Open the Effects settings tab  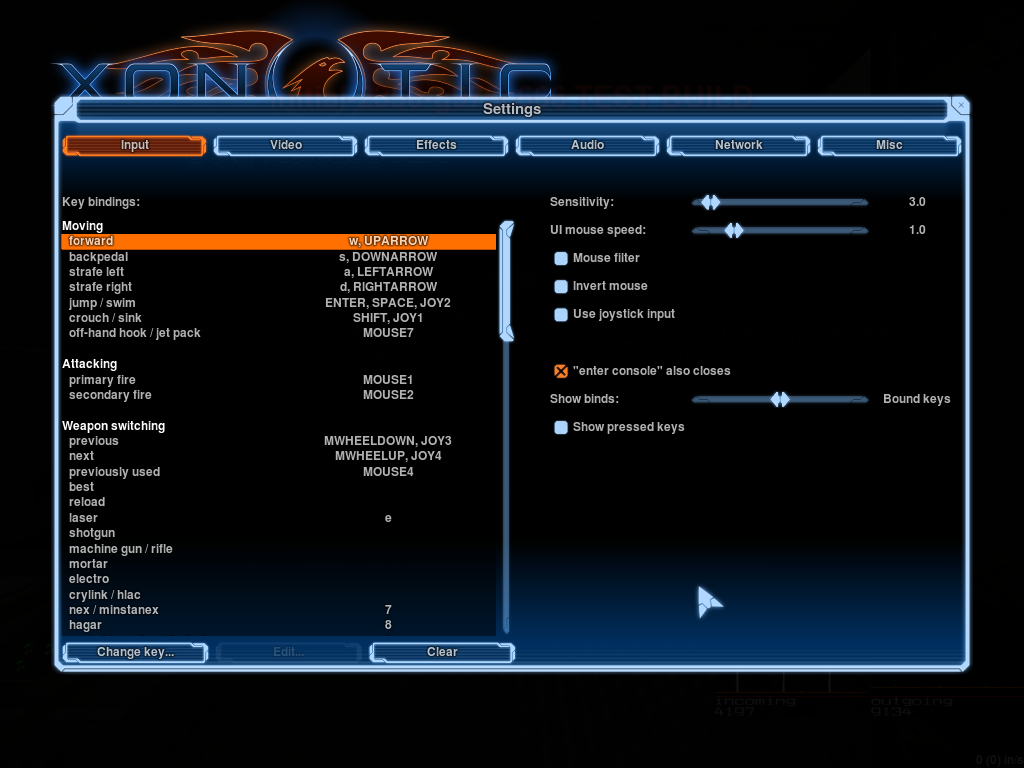click(x=436, y=145)
